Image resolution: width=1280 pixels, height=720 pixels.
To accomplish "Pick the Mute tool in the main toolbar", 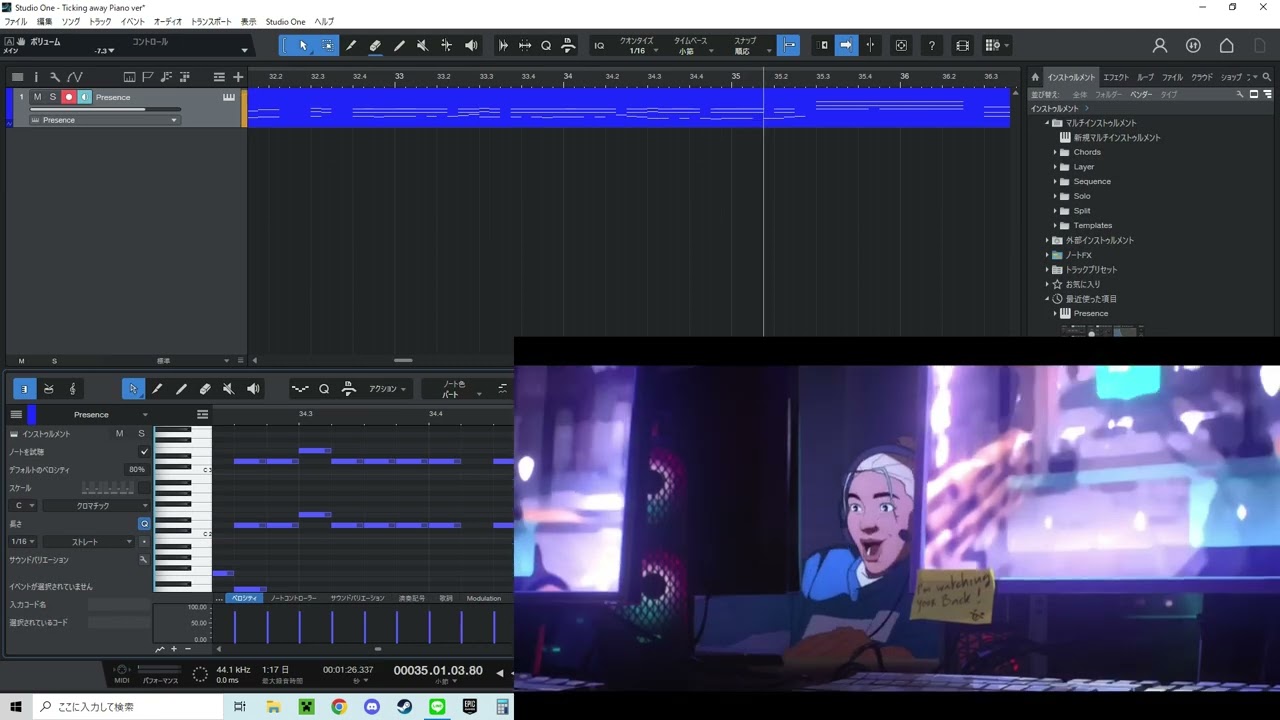I will [x=422, y=45].
